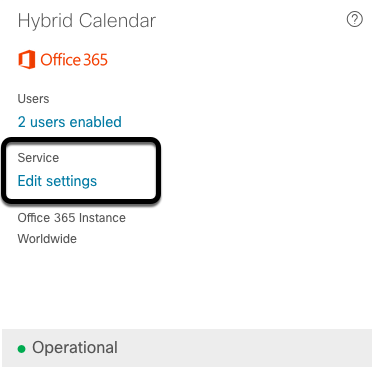Click the Office 365 Instance label
The height and width of the screenshot is (367, 372).
(x=72, y=218)
